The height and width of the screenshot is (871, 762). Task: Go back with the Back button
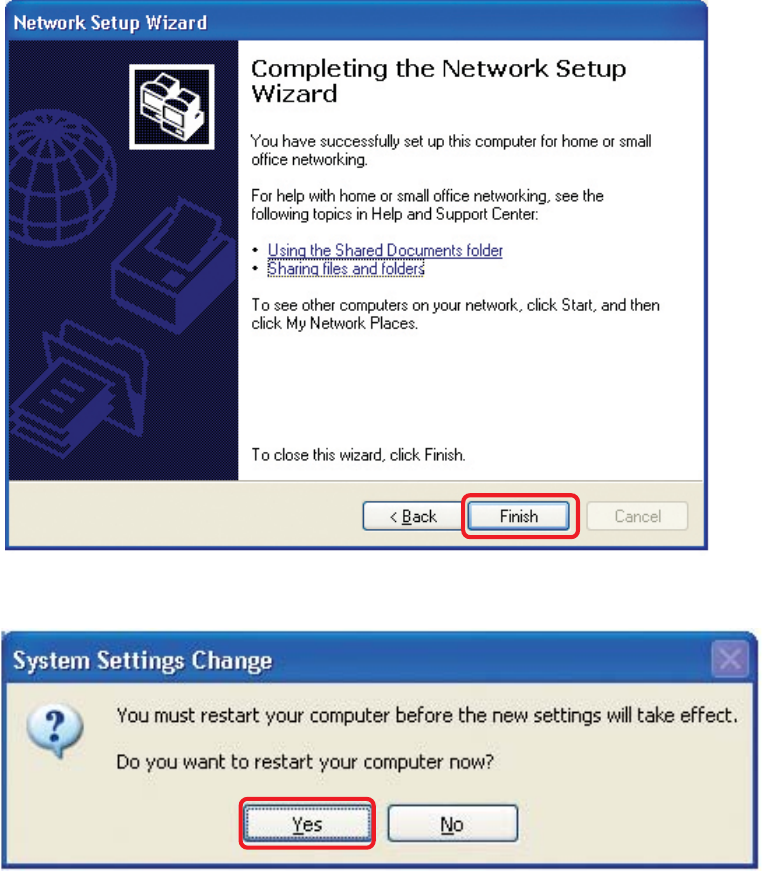pos(413,516)
